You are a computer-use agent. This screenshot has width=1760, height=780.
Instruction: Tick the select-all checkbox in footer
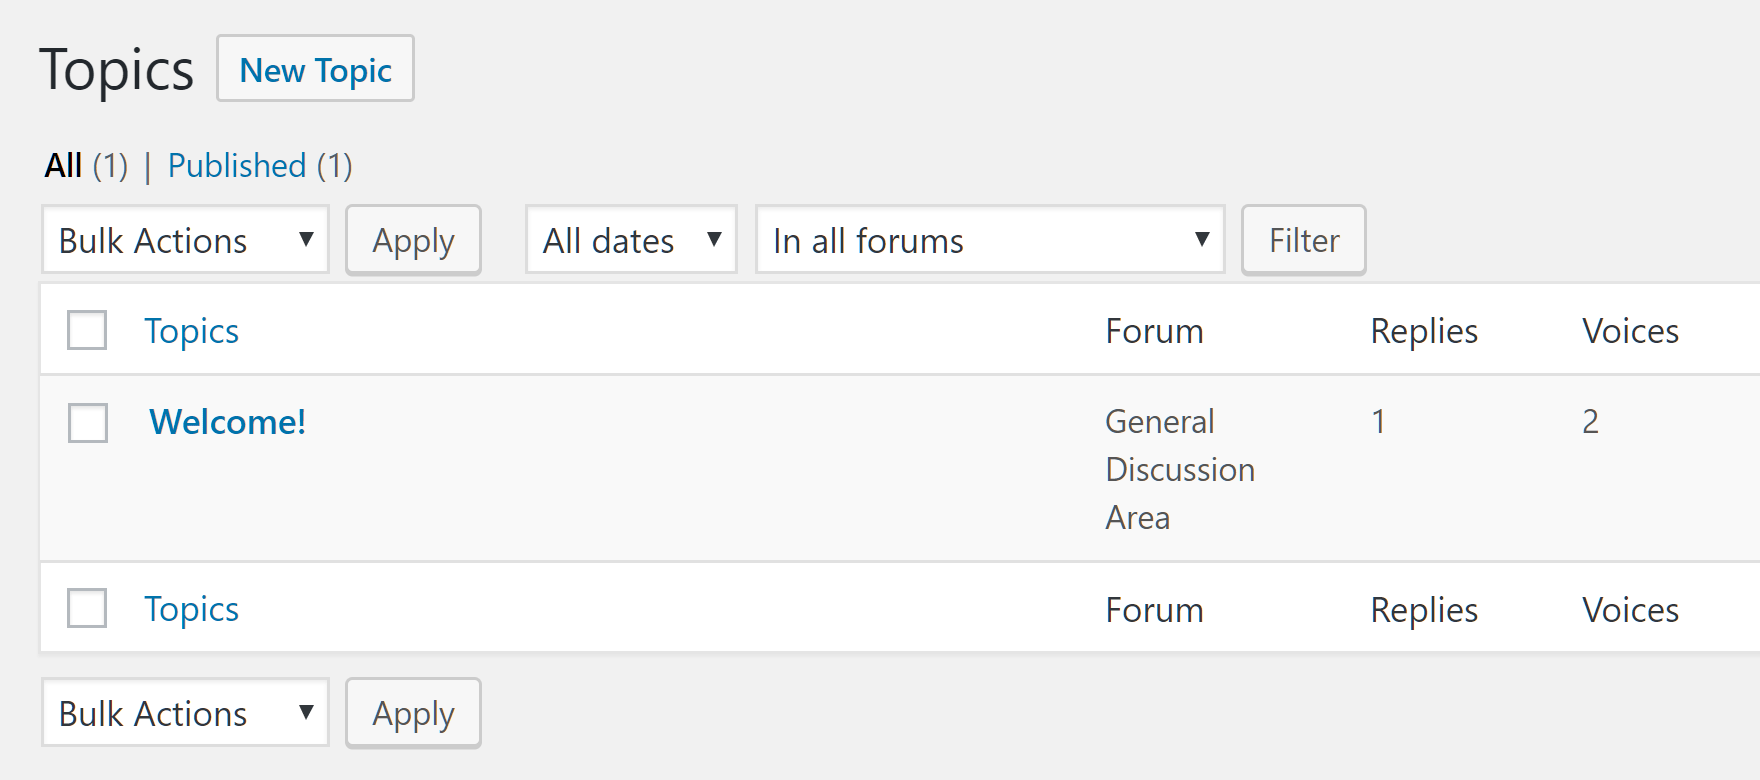pos(87,608)
